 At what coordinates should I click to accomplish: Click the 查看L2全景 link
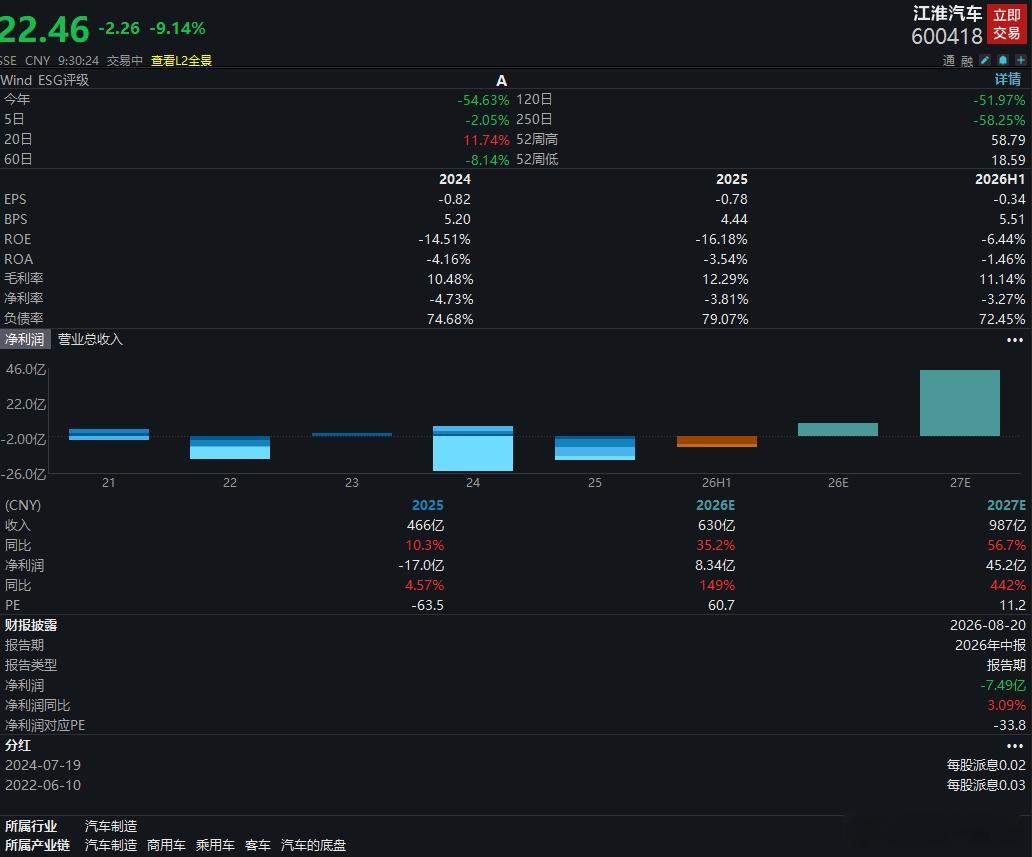182,61
